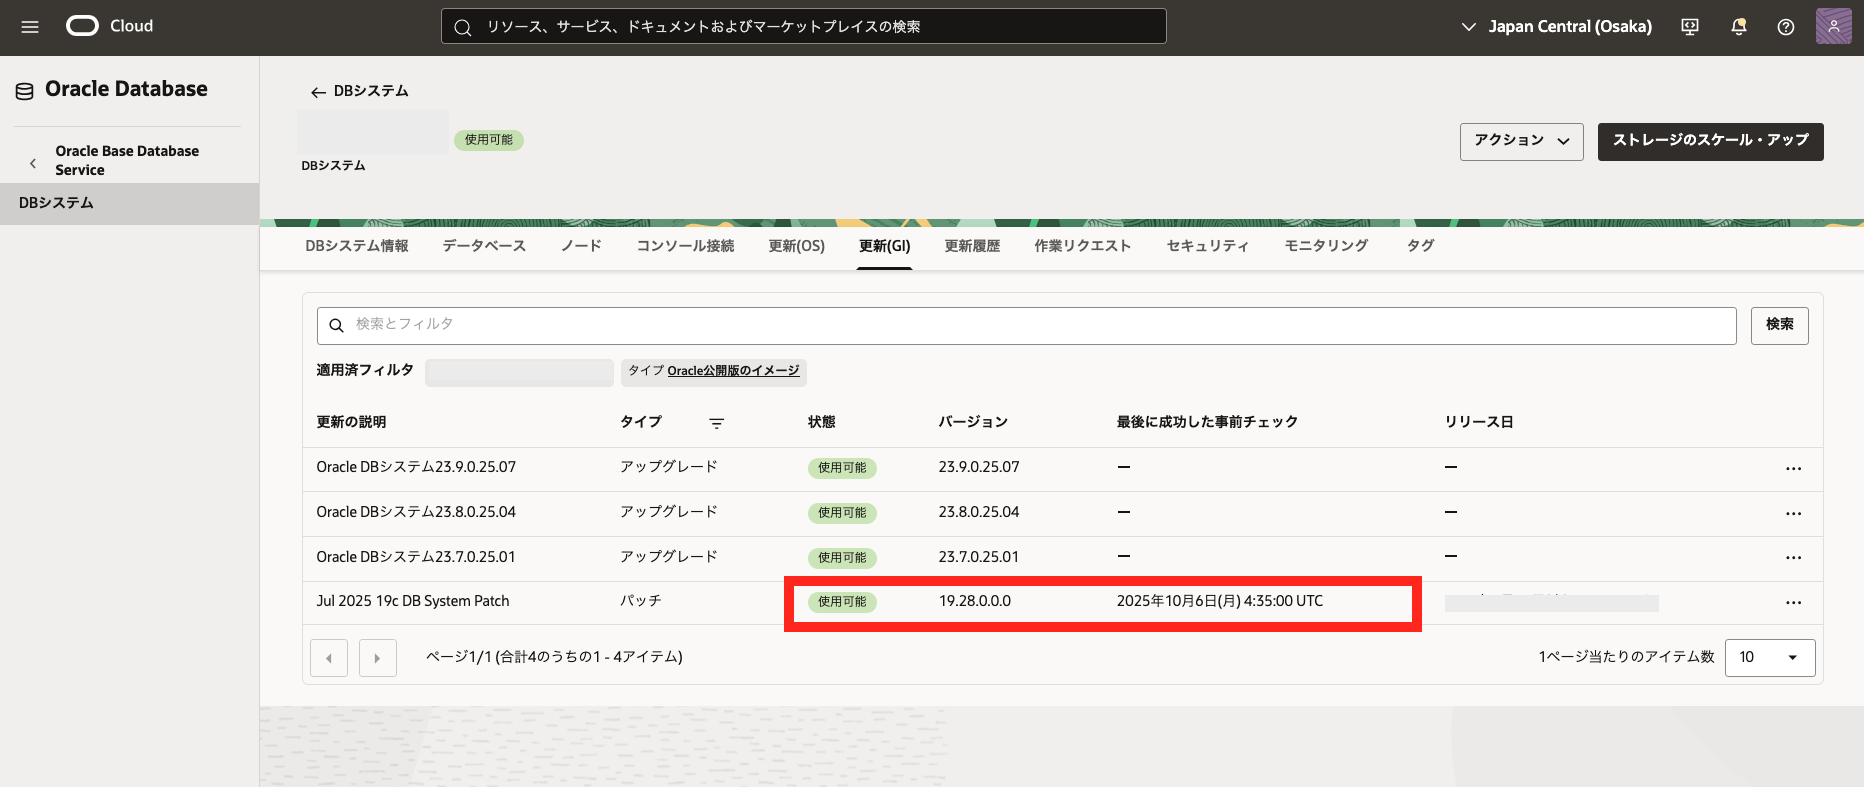
Task: Switch to the 更新履歴 tab
Action: 971,246
